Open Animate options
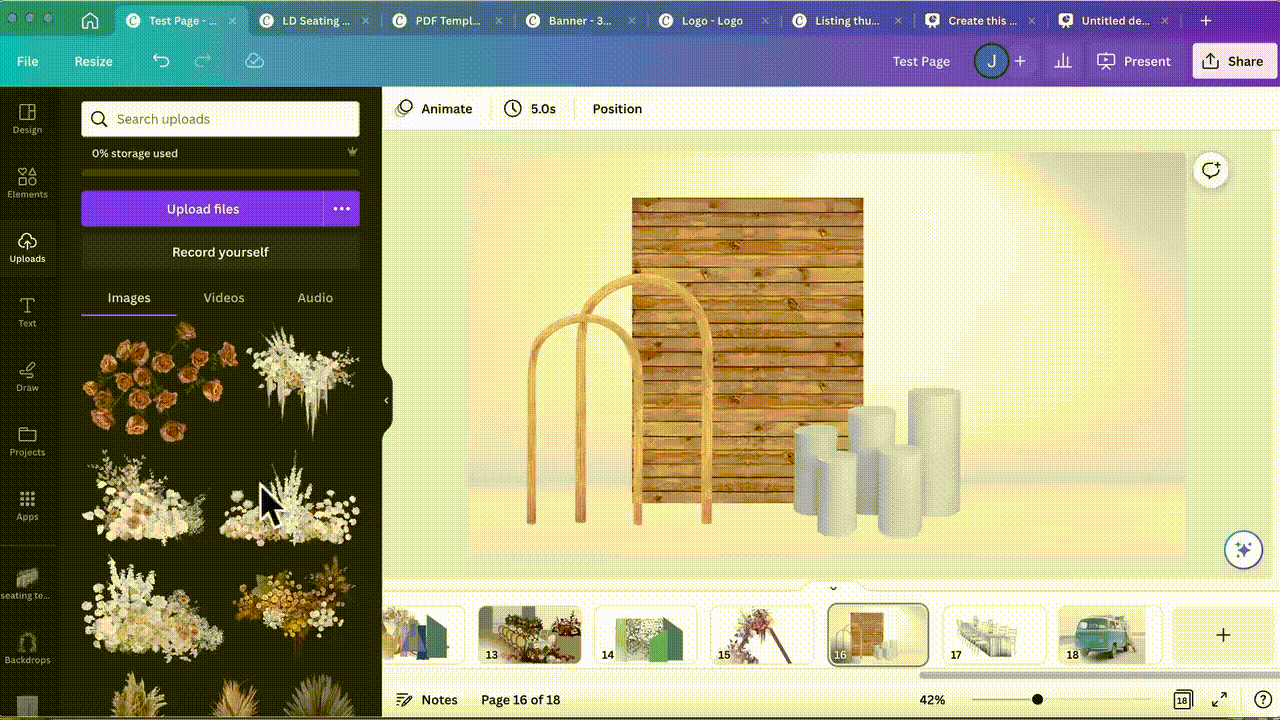The height and width of the screenshot is (720, 1280). tap(433, 109)
